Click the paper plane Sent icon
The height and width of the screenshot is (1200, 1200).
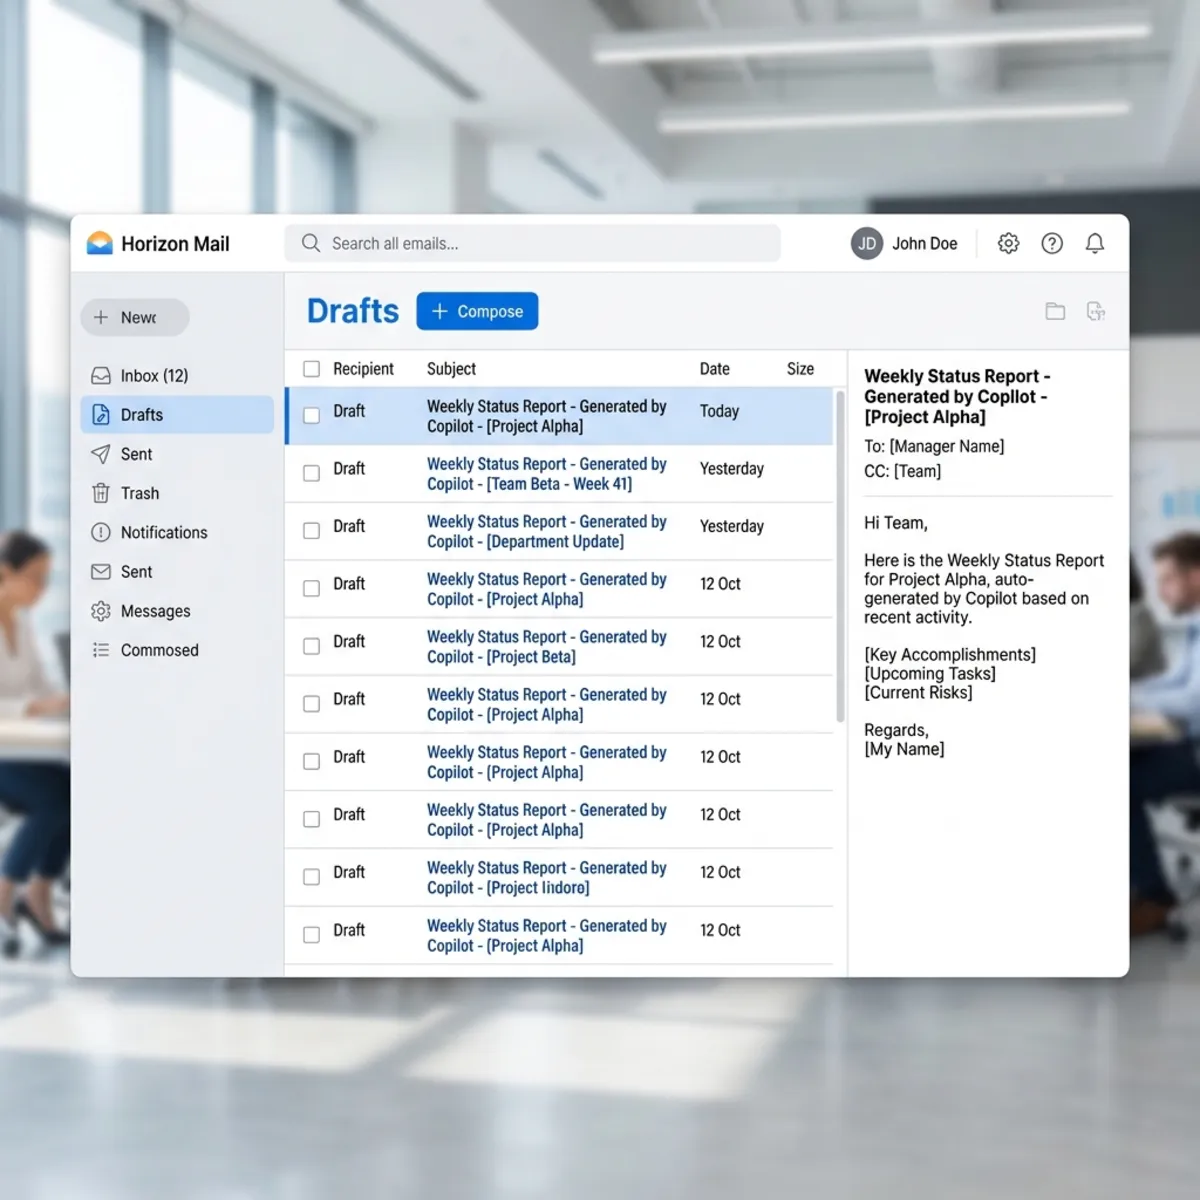[x=101, y=454]
